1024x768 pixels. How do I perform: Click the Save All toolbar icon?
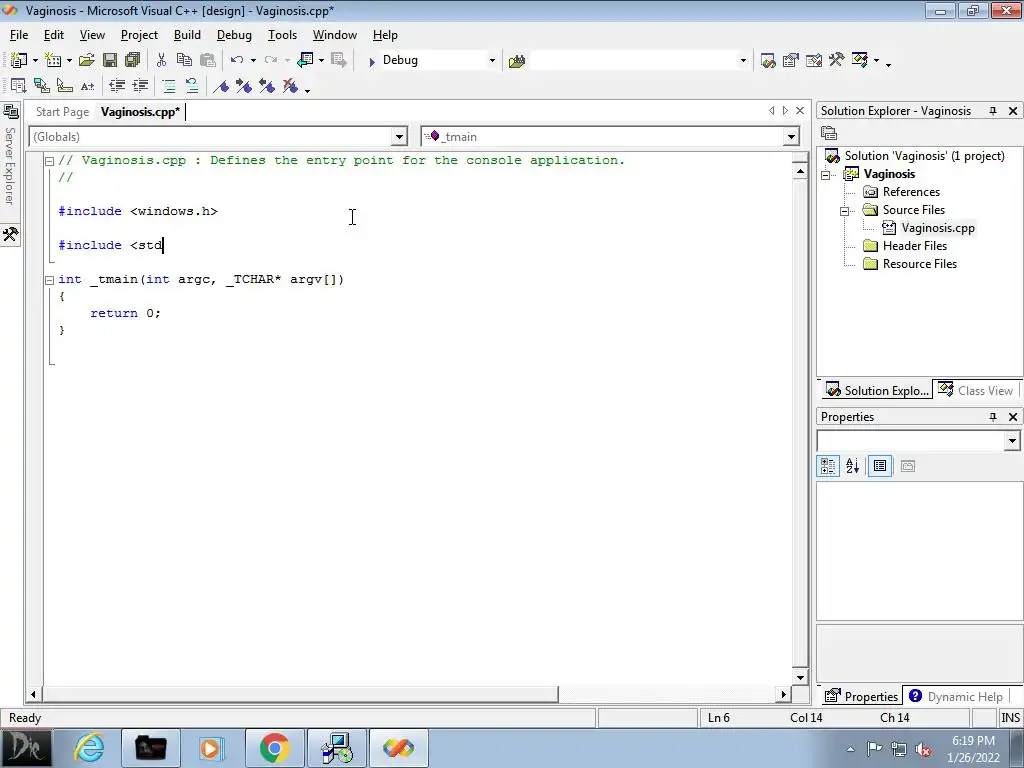133,60
